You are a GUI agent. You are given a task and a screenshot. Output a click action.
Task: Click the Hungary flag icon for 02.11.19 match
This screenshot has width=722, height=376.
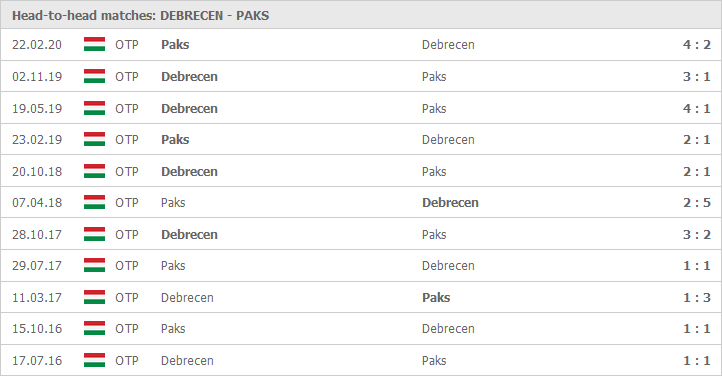94,76
